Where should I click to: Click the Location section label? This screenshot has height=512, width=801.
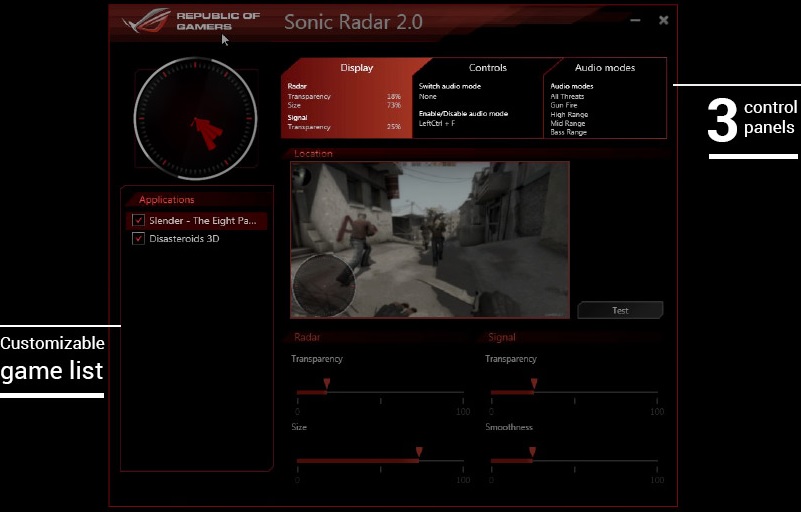[x=313, y=153]
